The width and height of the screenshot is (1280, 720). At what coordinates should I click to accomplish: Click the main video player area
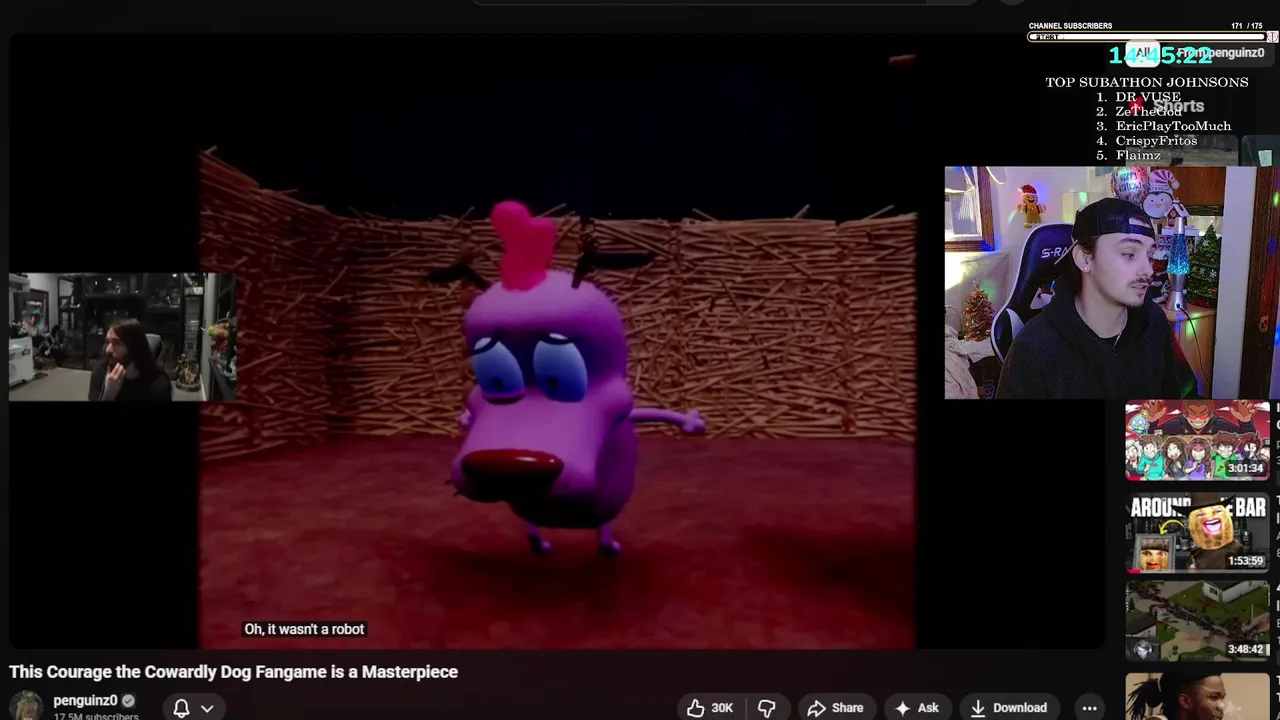556,340
